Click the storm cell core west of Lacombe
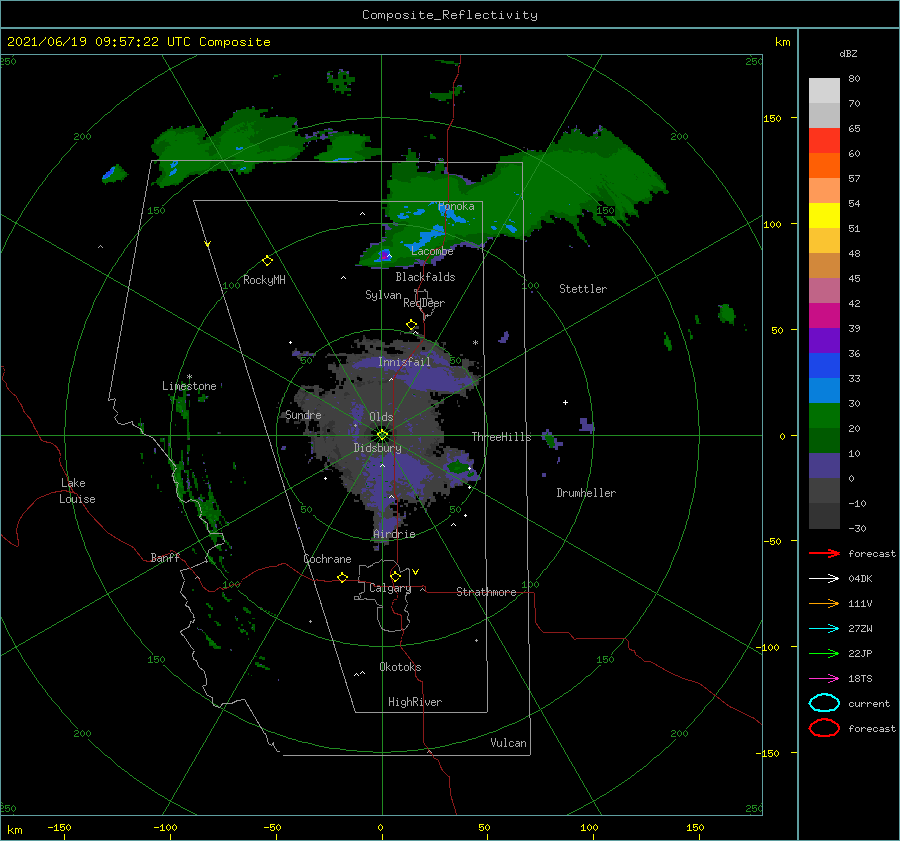The height and width of the screenshot is (841, 900). [384, 255]
